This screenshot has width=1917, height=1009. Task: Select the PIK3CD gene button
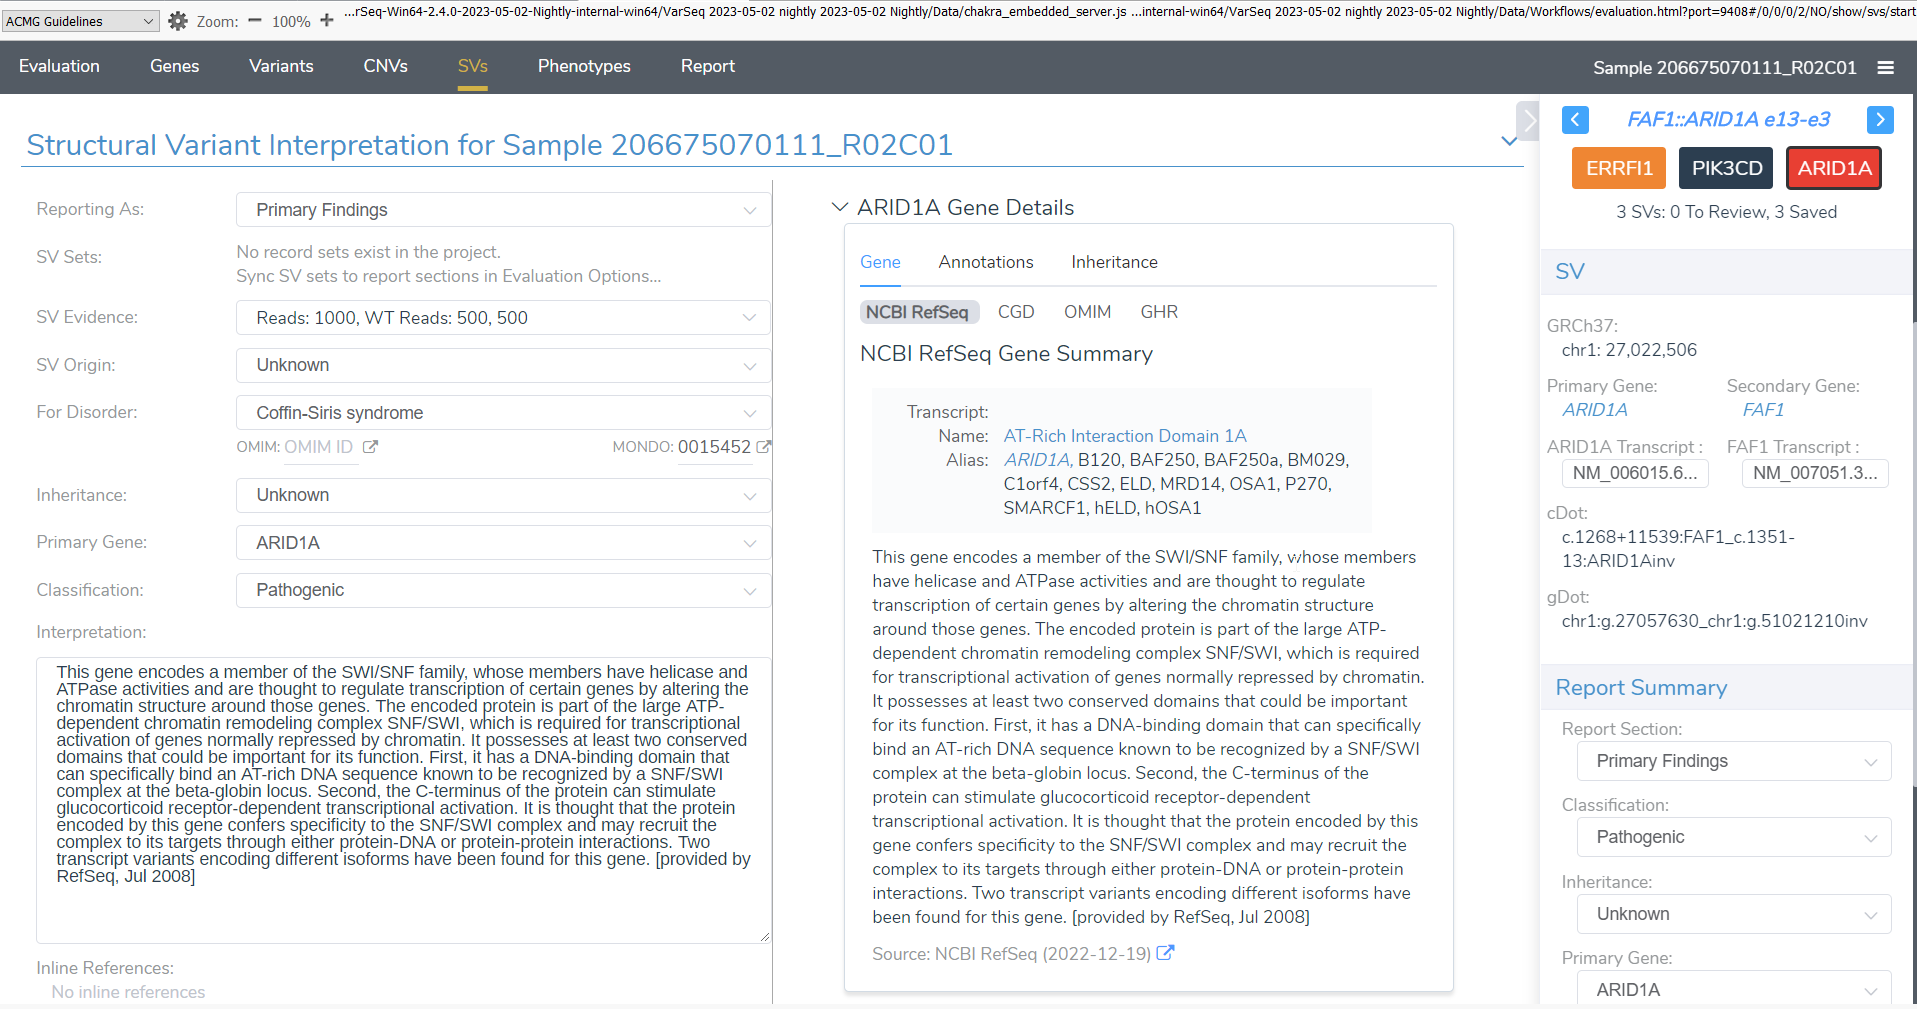pos(1725,168)
